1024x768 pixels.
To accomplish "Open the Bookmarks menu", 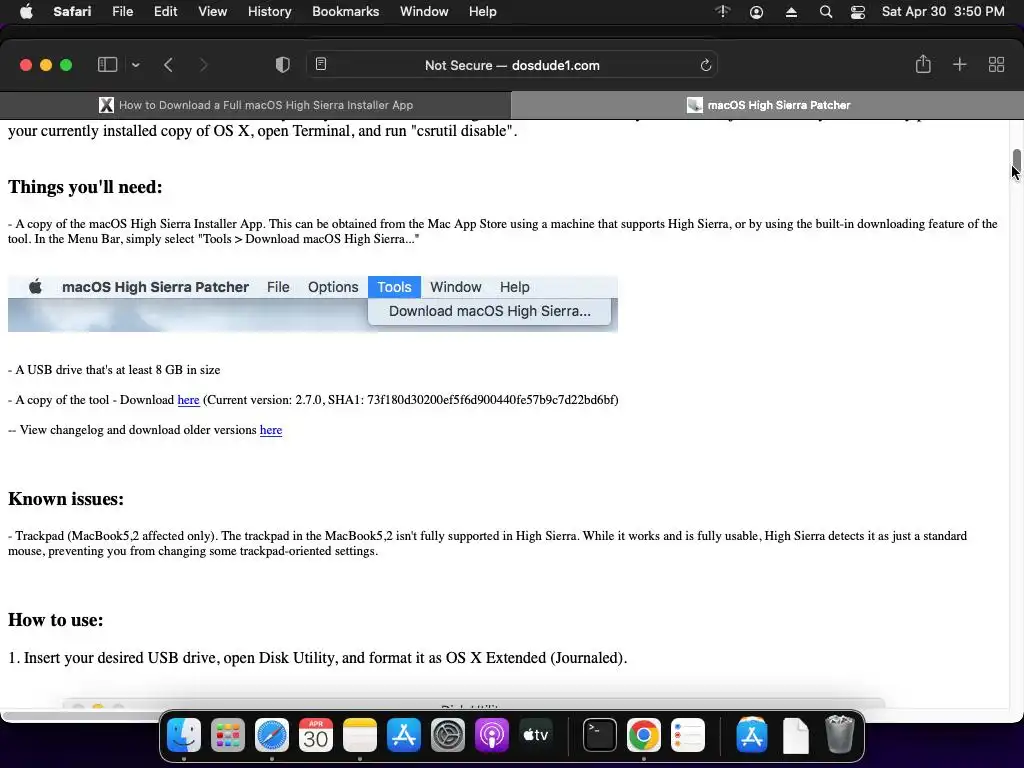I will [x=345, y=12].
